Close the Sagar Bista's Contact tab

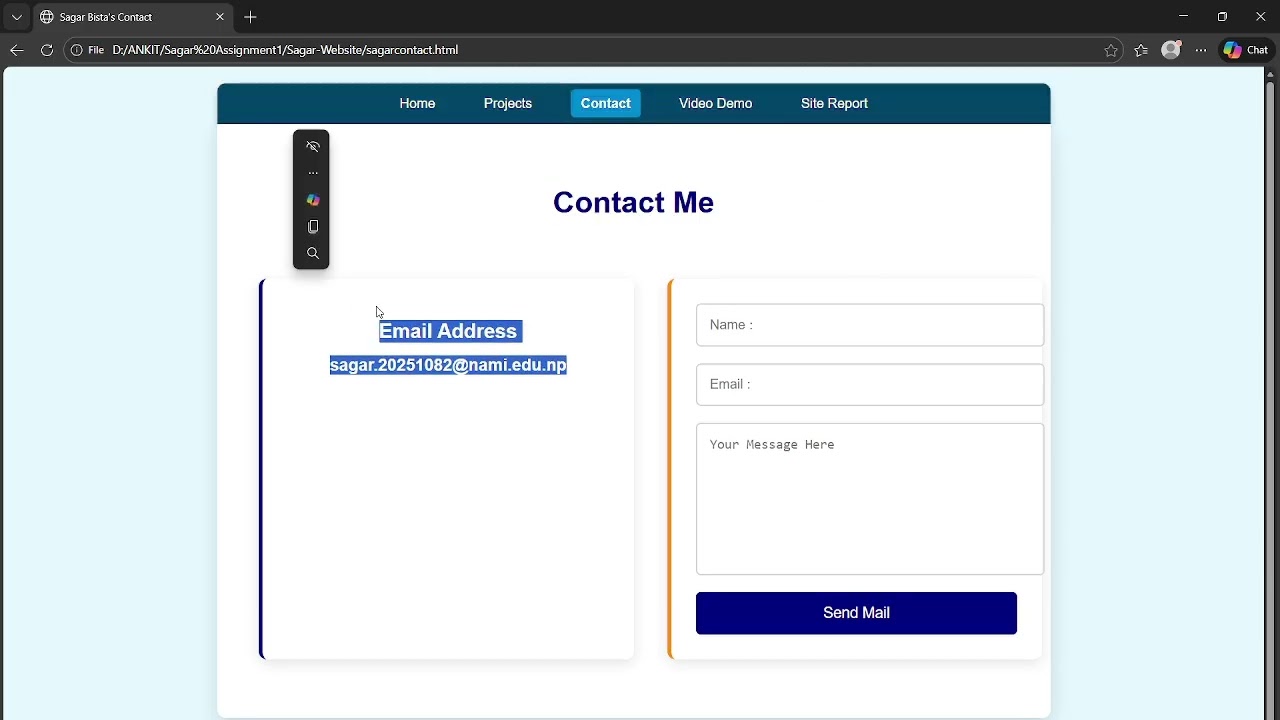pyautogui.click(x=220, y=17)
